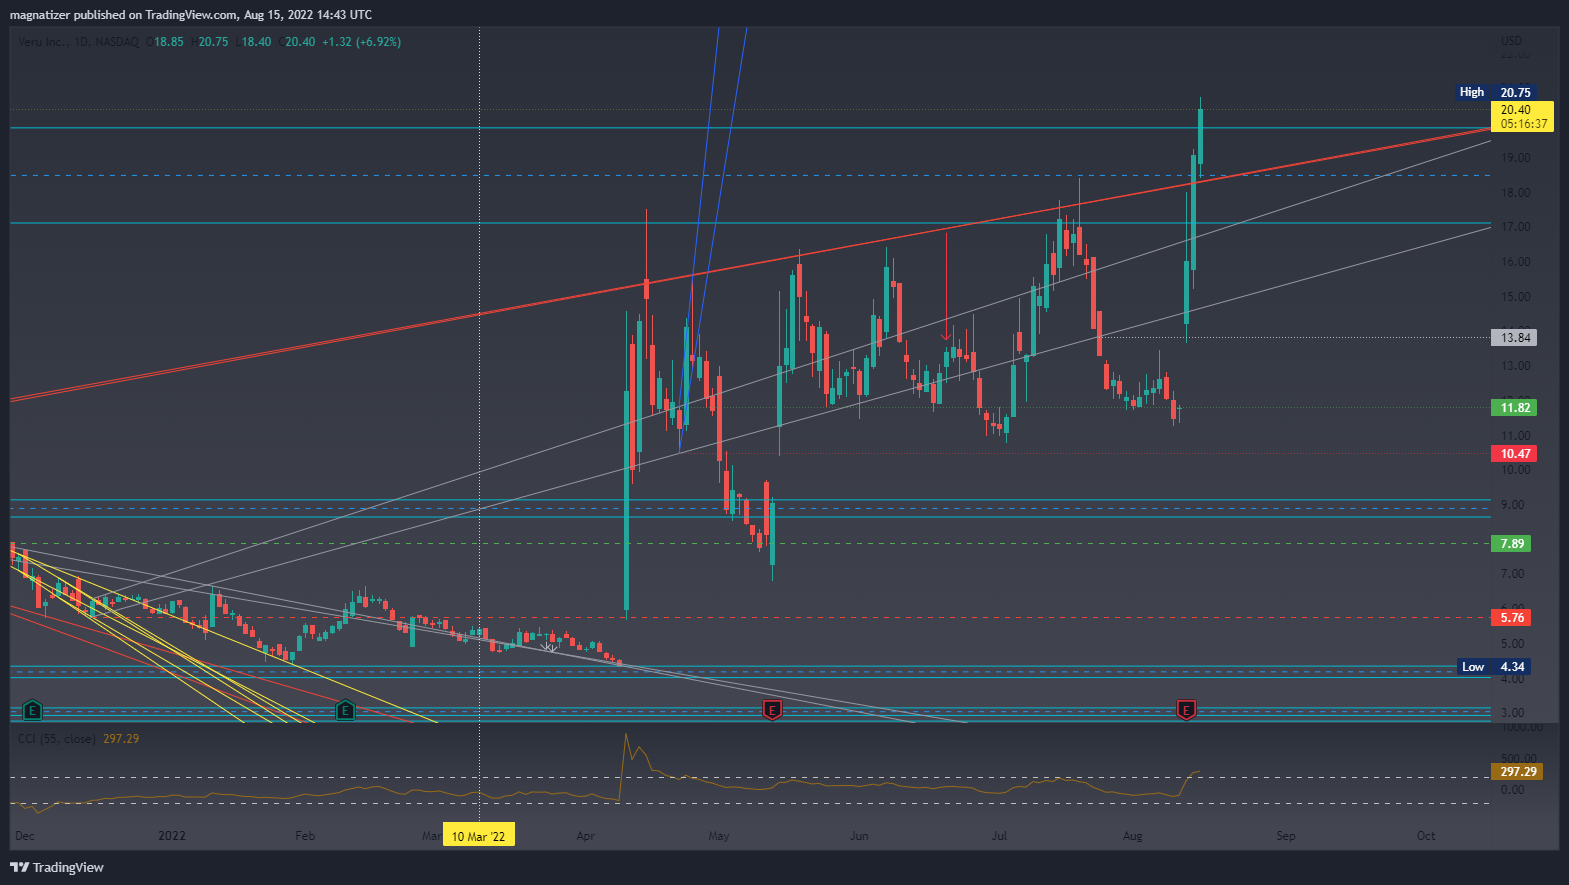Click the first green earnings icon near December
This screenshot has height=885, width=1569.
[x=32, y=710]
